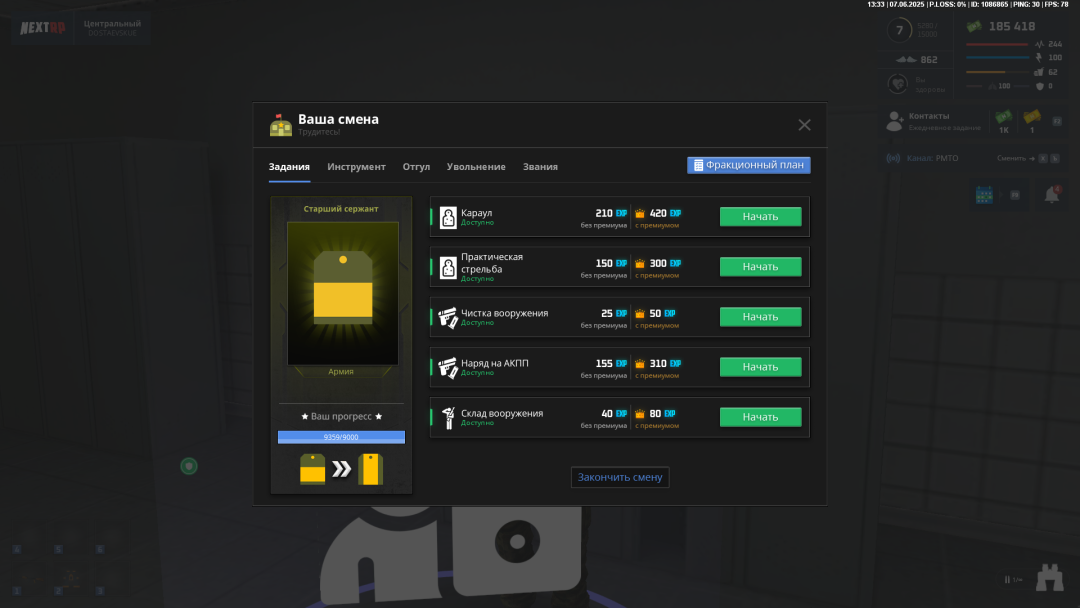Go to the Звания tab
Screen dimensions: 1080x608
(540, 167)
